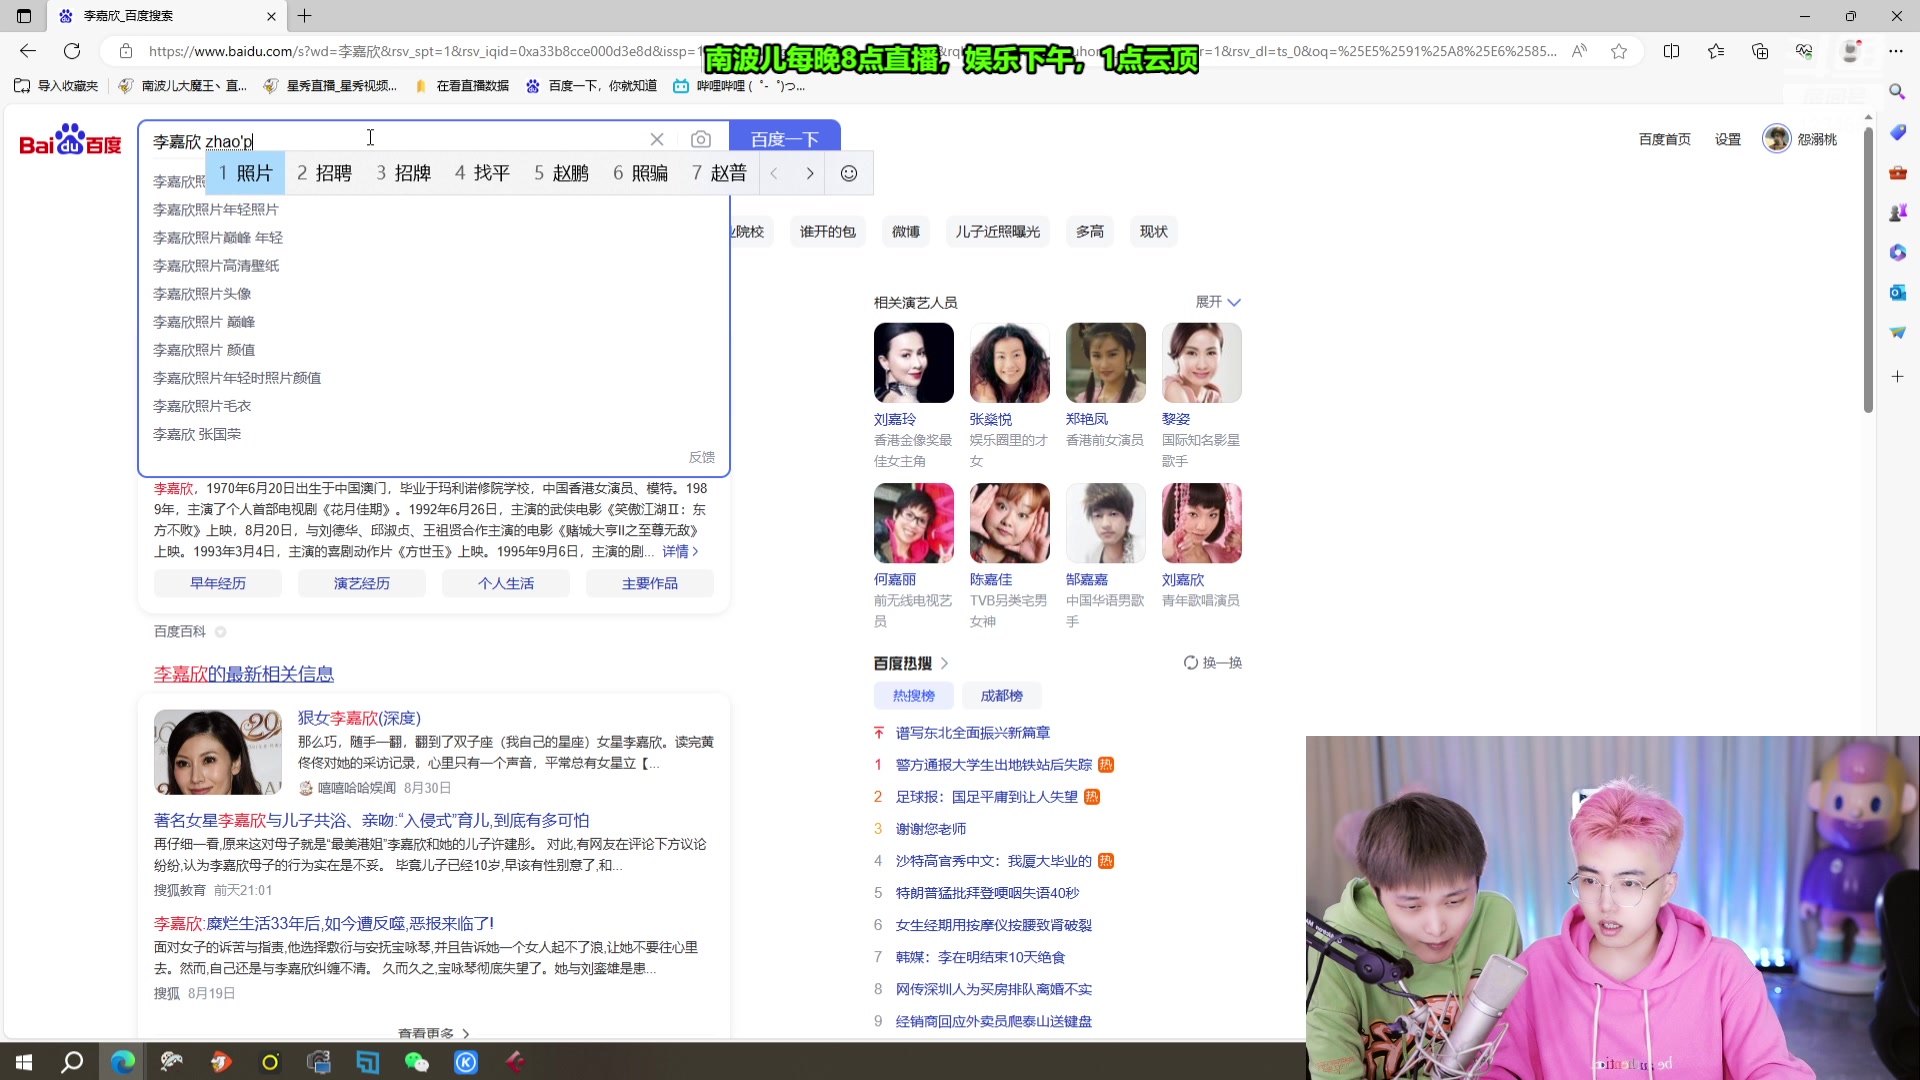Click the browser back arrow
The image size is (1920, 1080).
(28, 51)
